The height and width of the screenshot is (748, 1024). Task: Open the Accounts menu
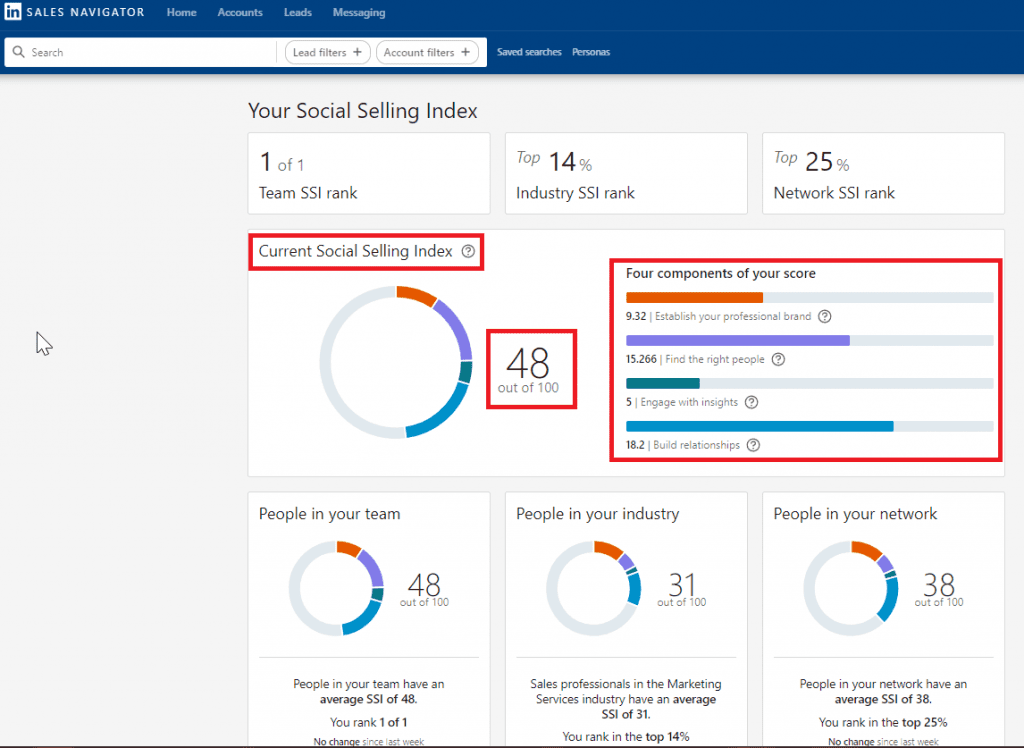[240, 12]
